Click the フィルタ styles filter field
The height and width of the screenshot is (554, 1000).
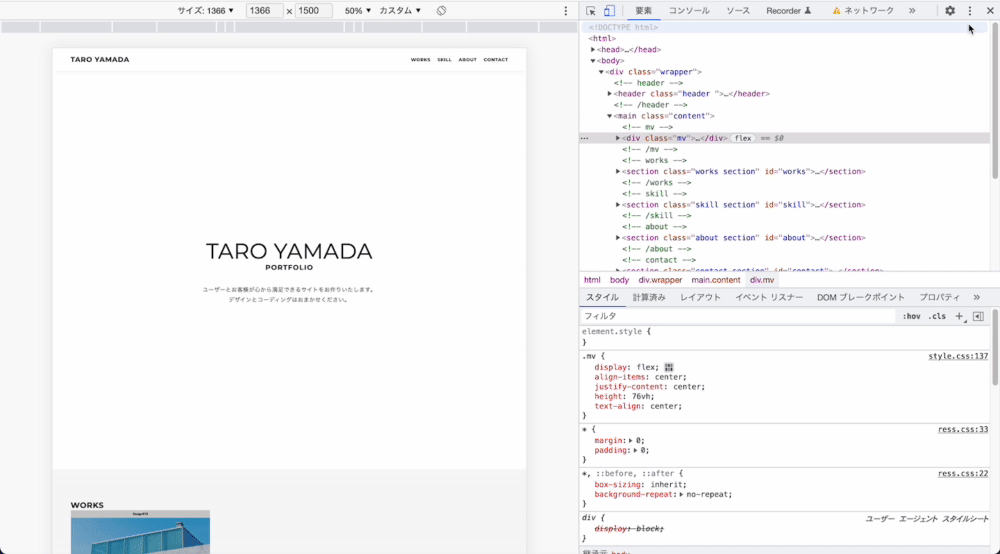(x=739, y=316)
